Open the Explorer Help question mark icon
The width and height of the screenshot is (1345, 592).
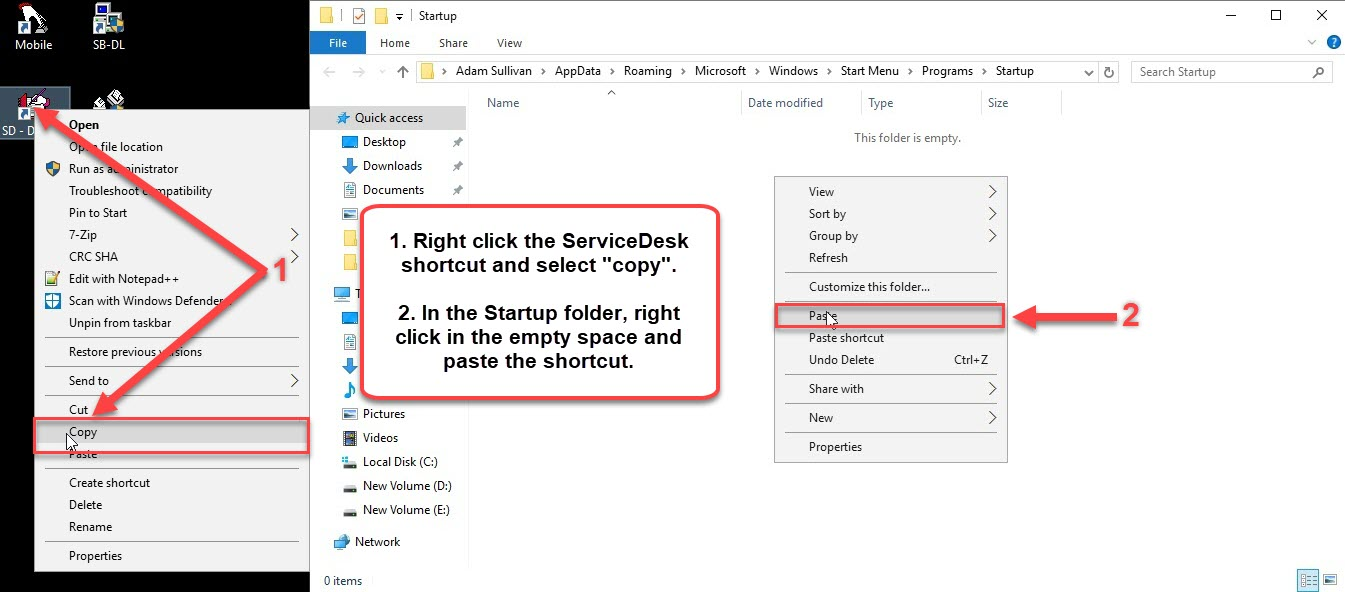coord(1333,43)
